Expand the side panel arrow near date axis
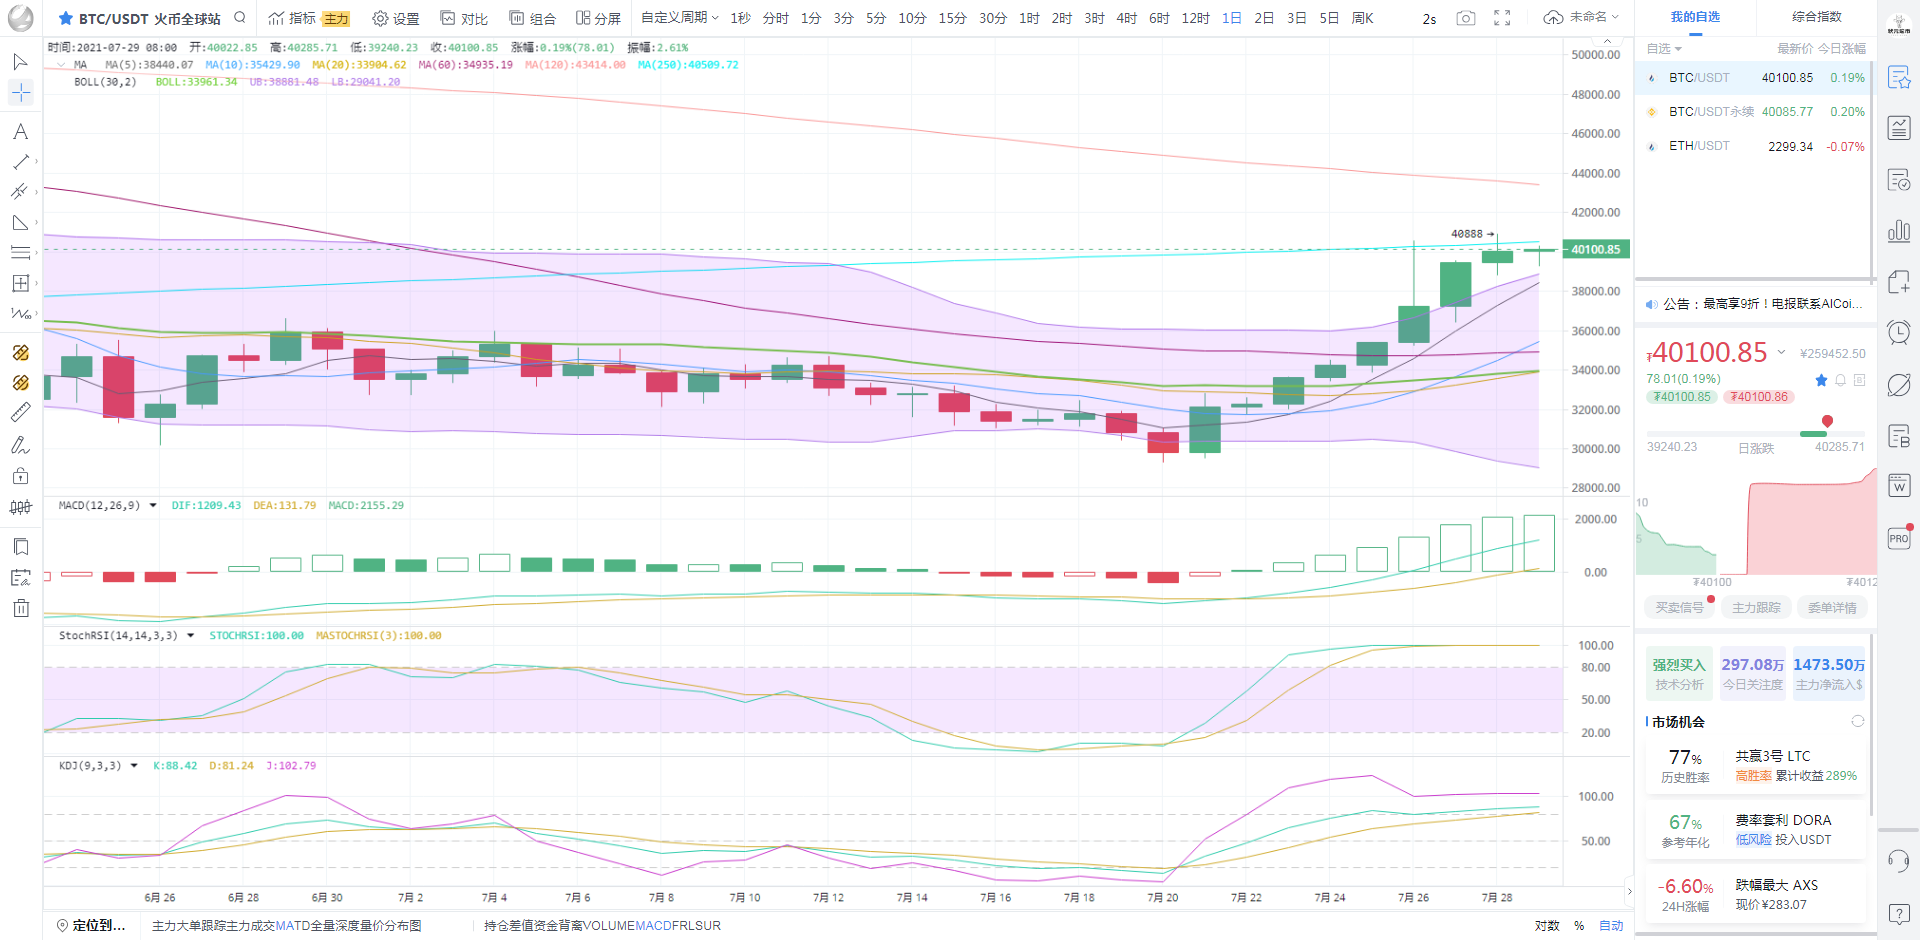Viewport: 1920px width, 940px height. click(x=1629, y=891)
